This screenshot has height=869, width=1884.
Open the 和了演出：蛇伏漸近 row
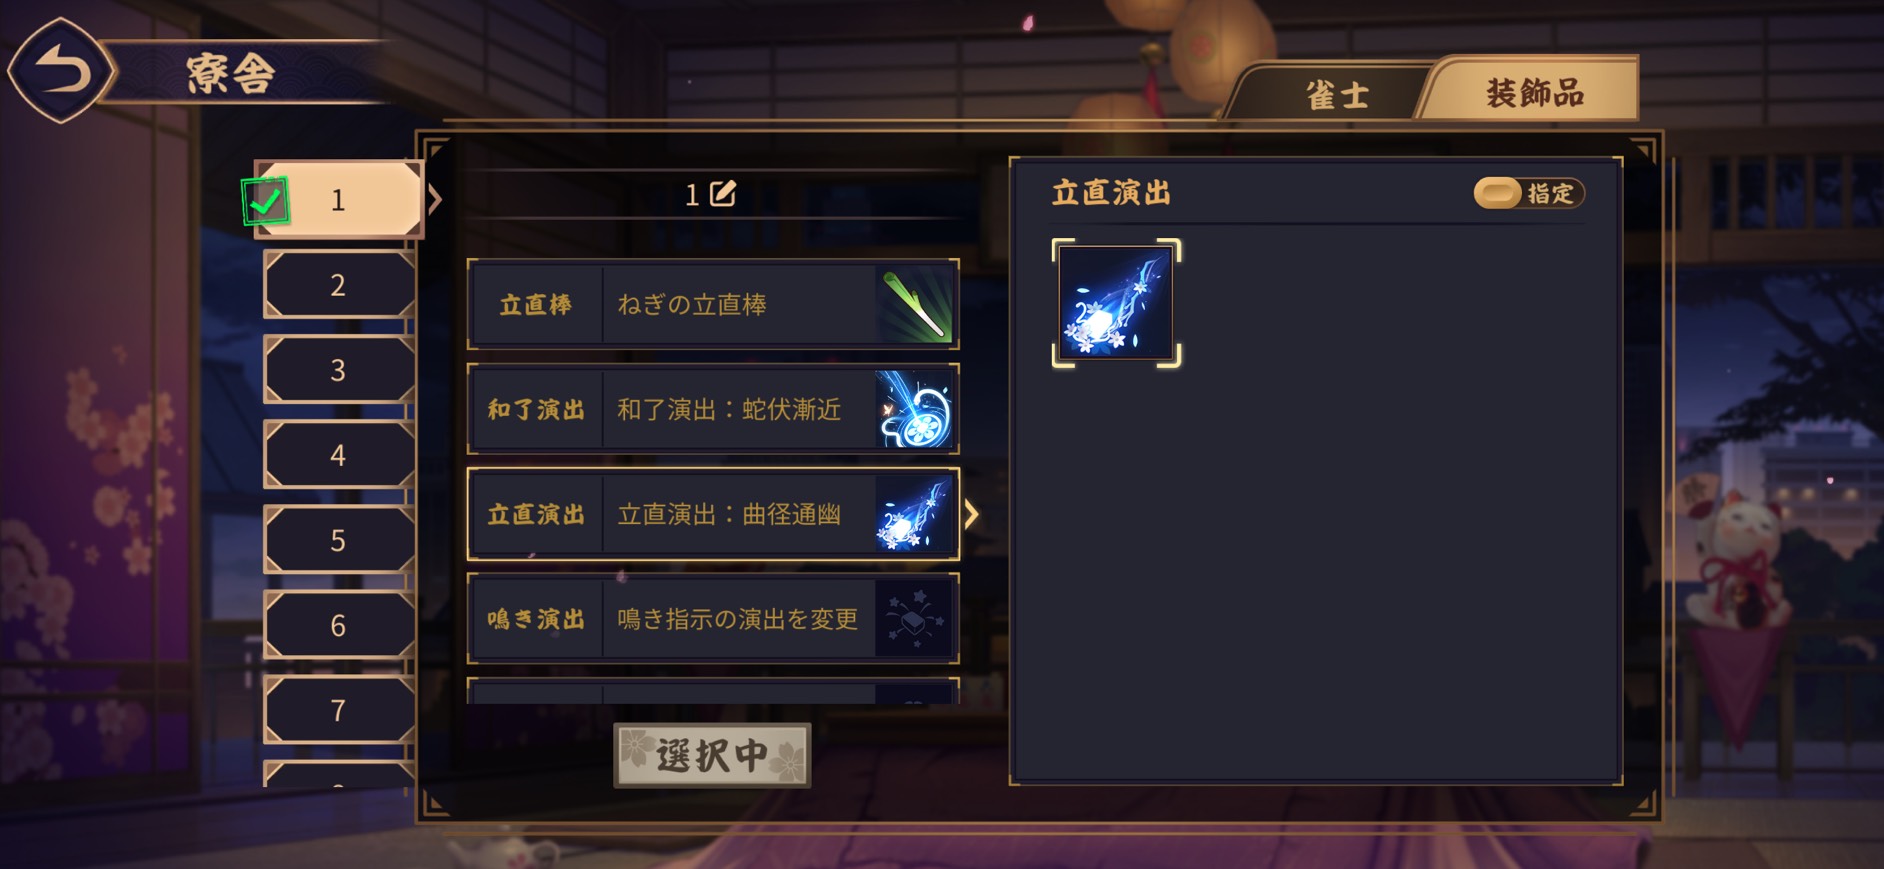[713, 410]
